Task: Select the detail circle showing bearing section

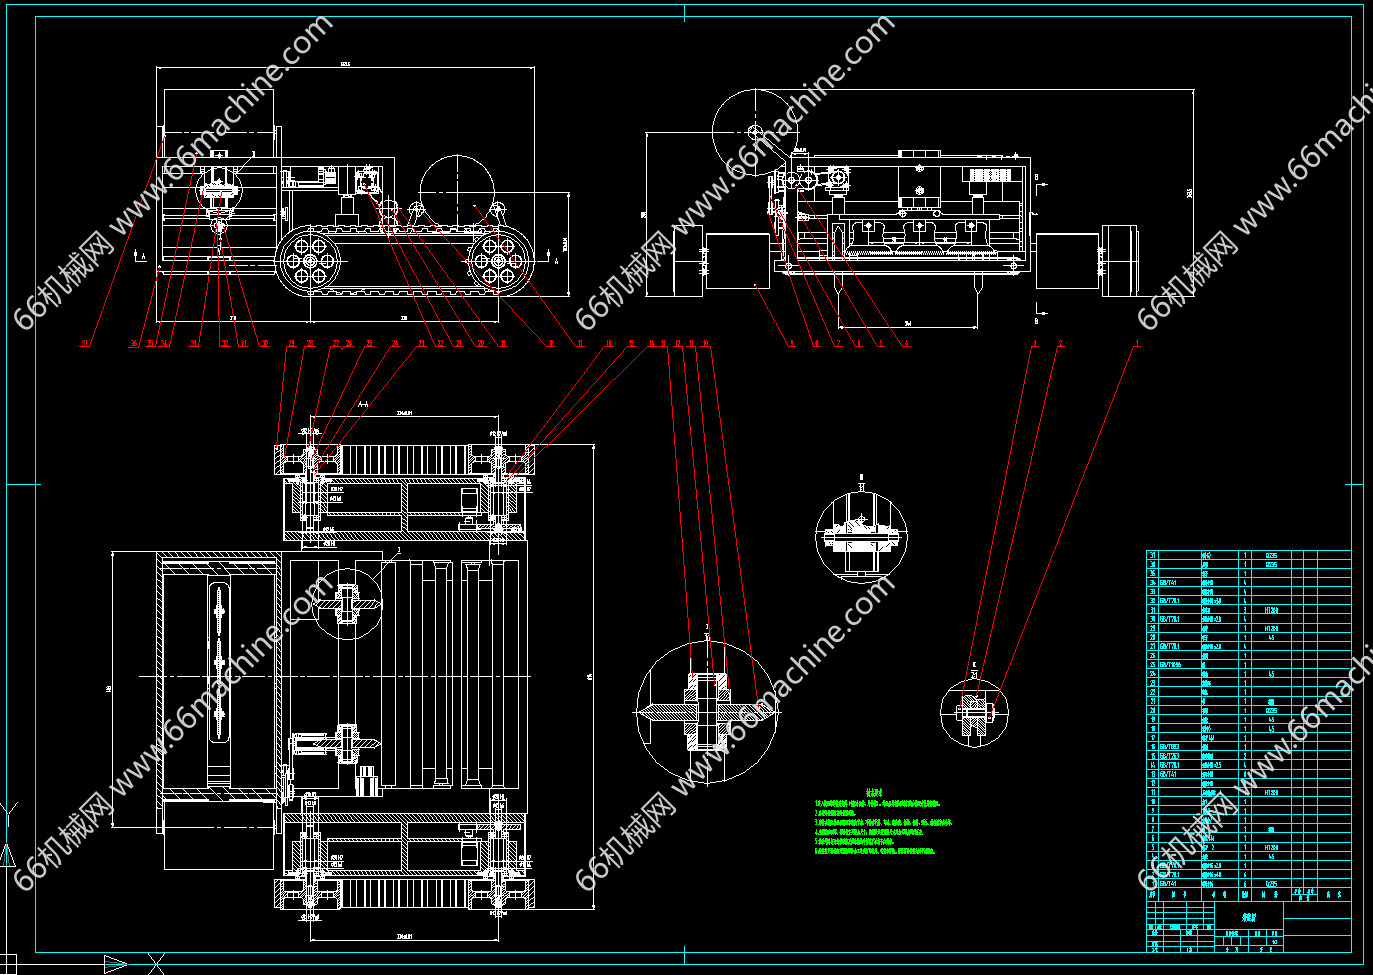Action: (861, 537)
